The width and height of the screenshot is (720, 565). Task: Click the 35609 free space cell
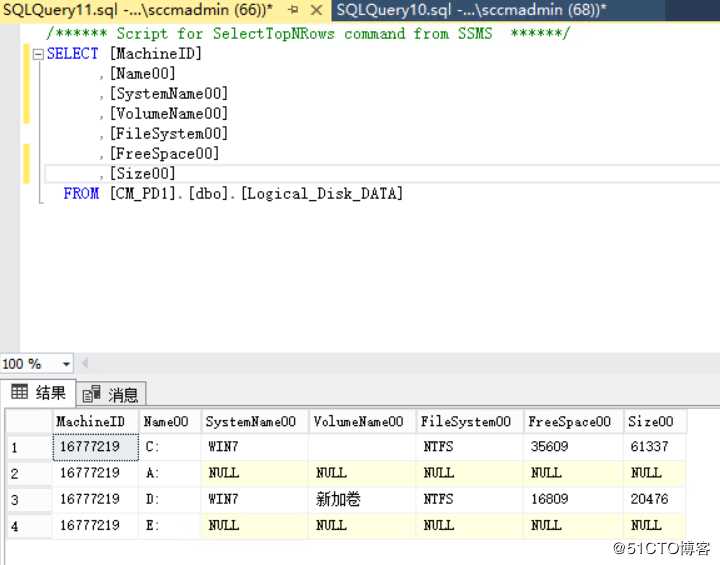coord(574,447)
